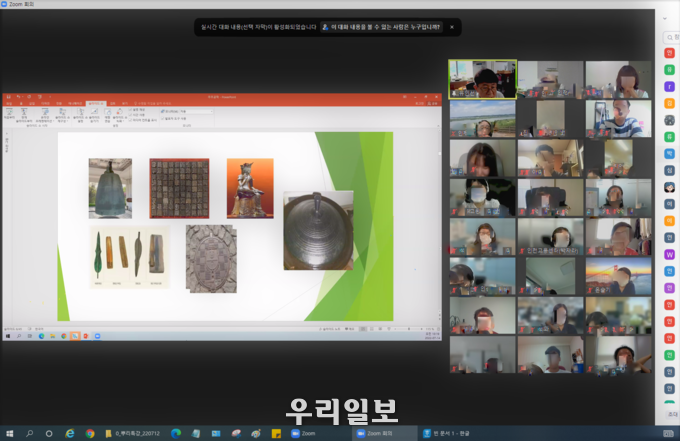
Task: Launch Google Chrome from the taskbar
Action: 90,433
